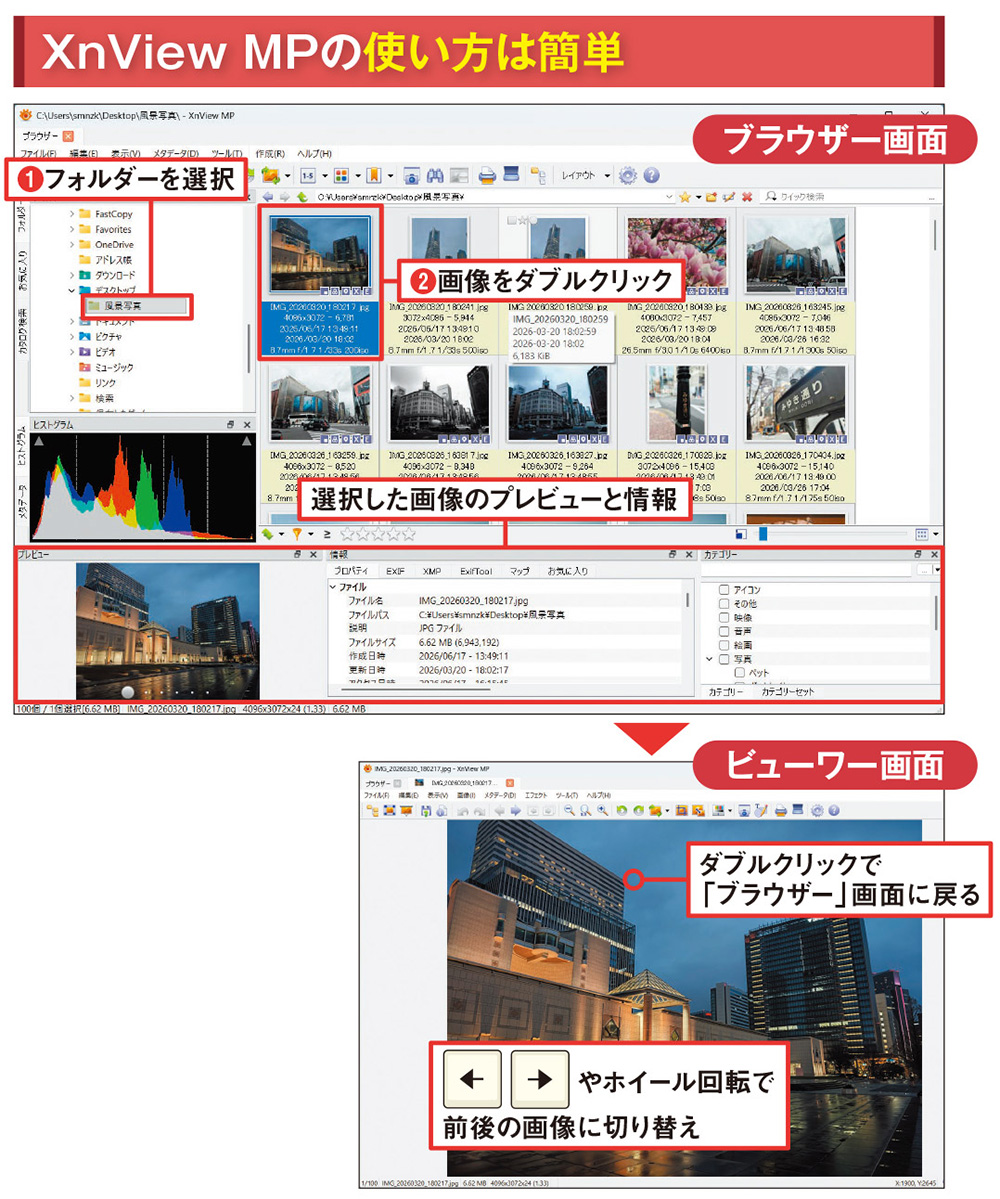Click zoom in magnifier in viewer toolbar
This screenshot has height=1199, width=1000.
602,811
